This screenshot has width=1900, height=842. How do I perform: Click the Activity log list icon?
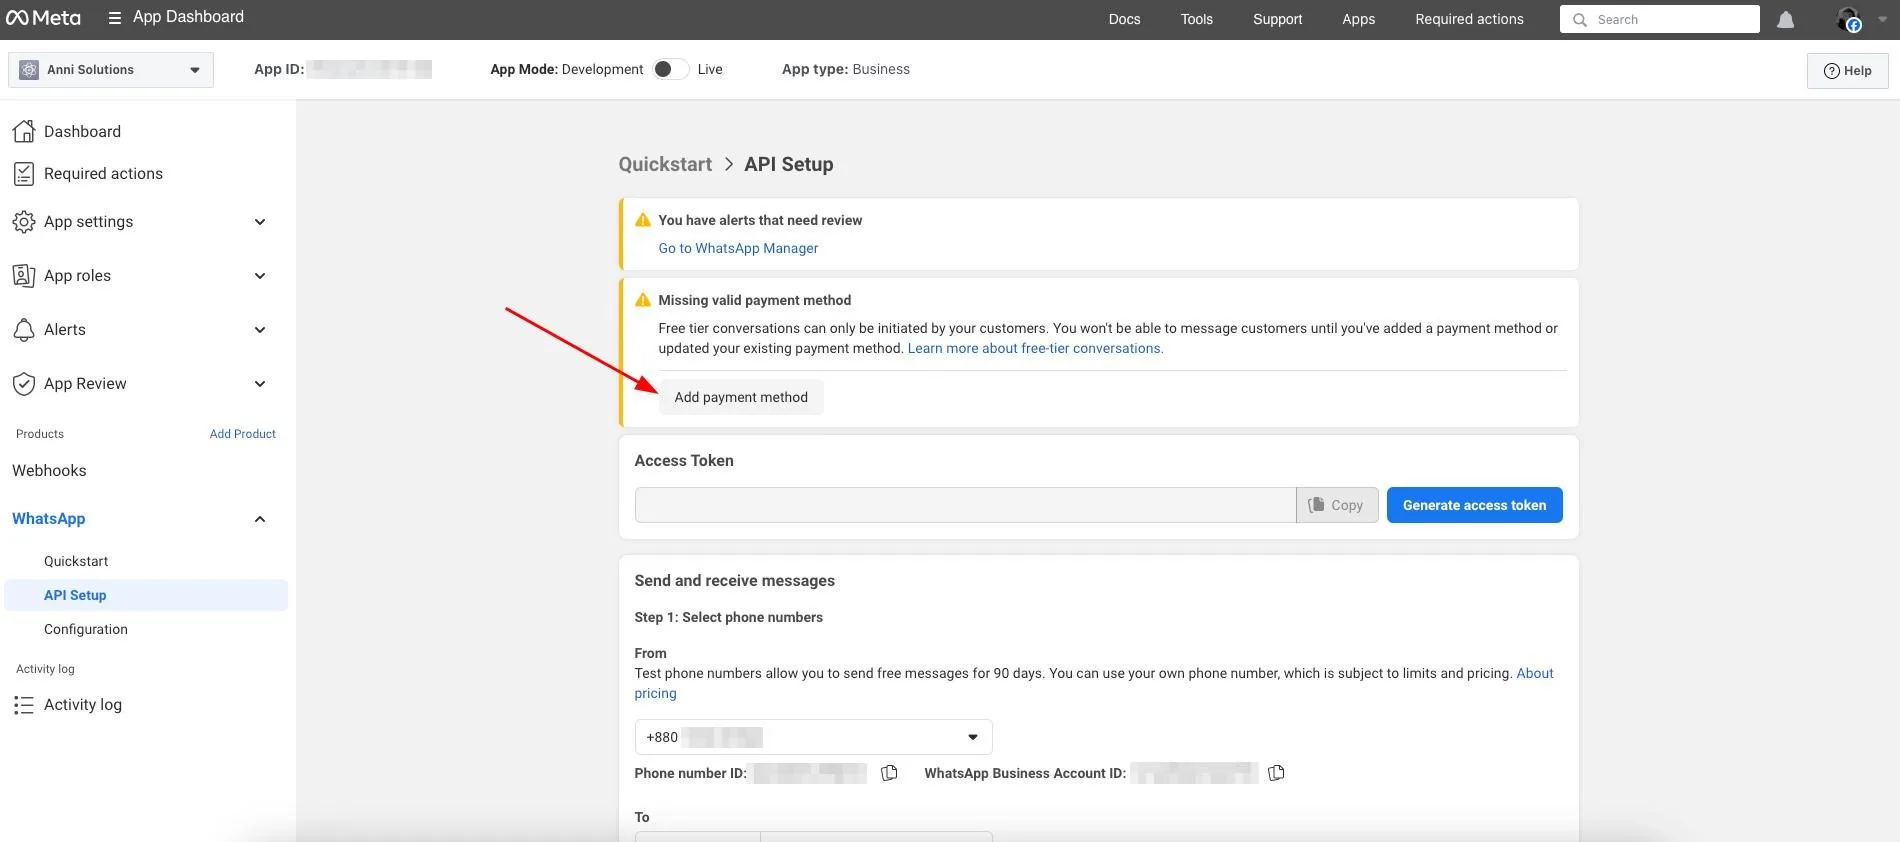[x=24, y=705]
